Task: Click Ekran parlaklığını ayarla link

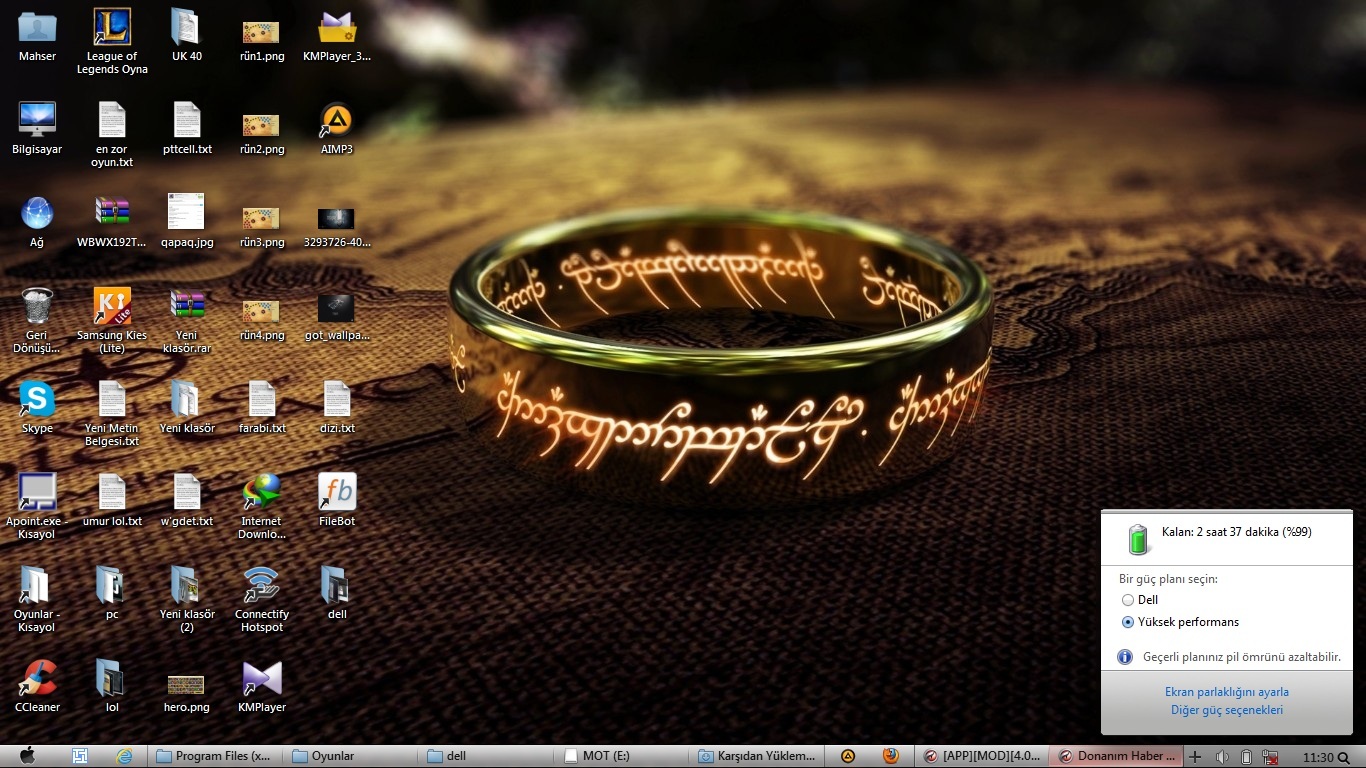Action: pos(1227,692)
